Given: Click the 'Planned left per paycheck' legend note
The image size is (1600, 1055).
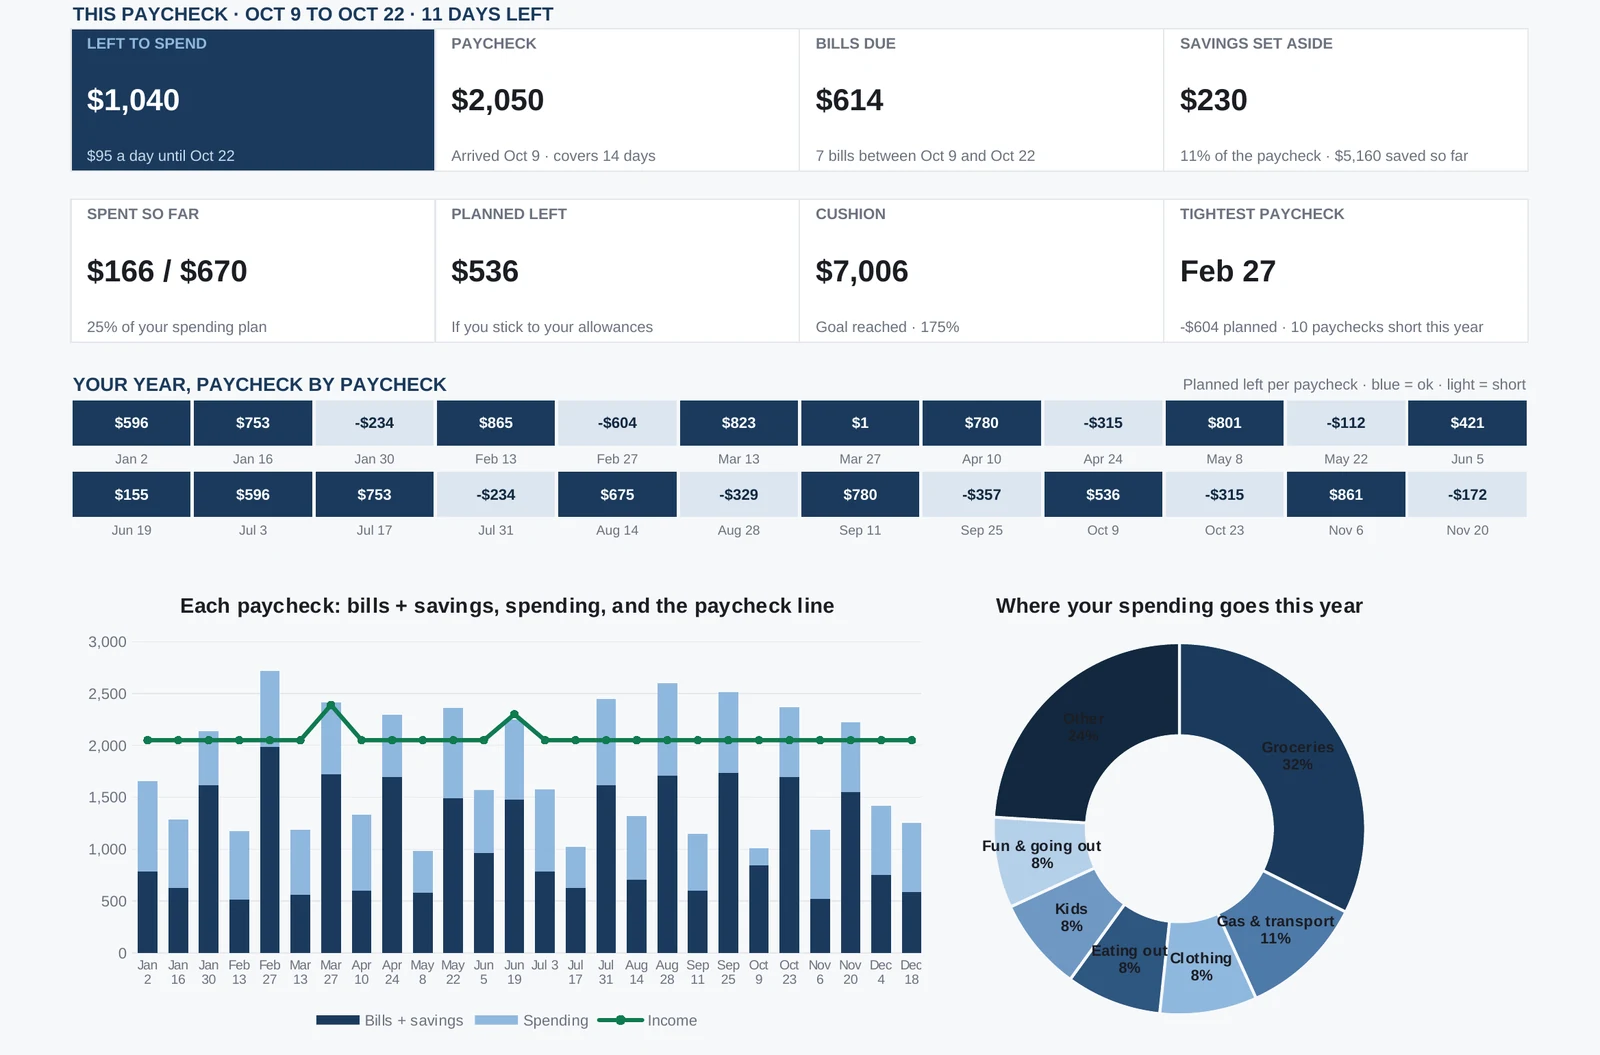Looking at the screenshot, I should tap(1354, 385).
